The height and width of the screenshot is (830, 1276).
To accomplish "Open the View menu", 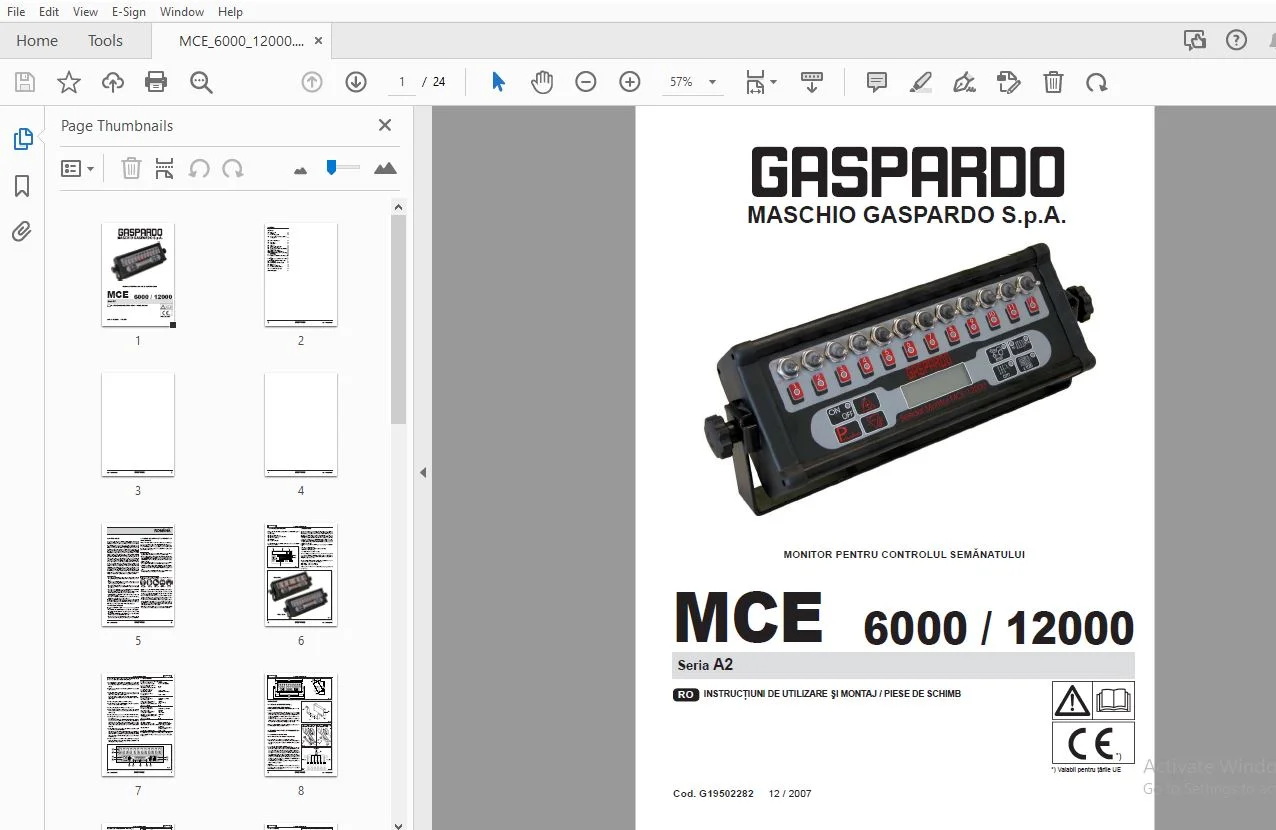I will pos(85,12).
